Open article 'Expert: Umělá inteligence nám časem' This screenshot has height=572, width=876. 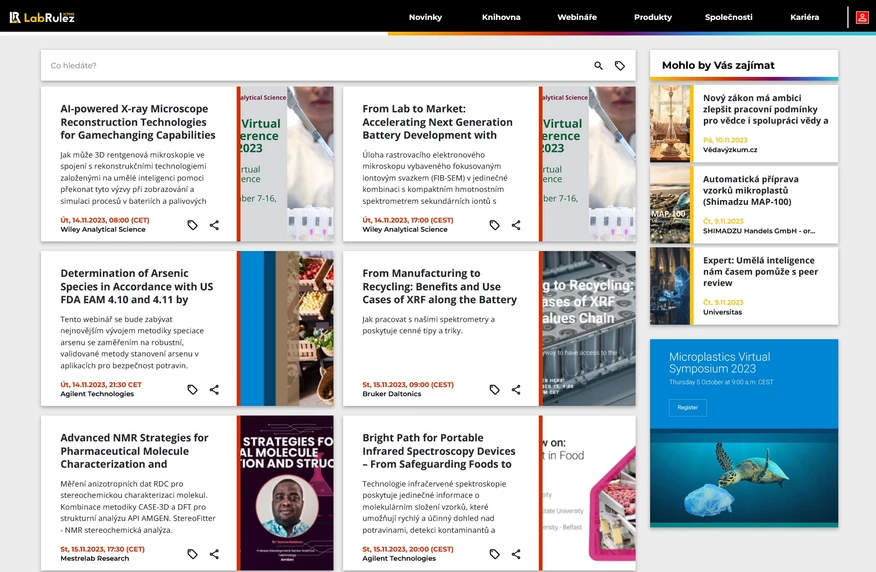(760, 271)
